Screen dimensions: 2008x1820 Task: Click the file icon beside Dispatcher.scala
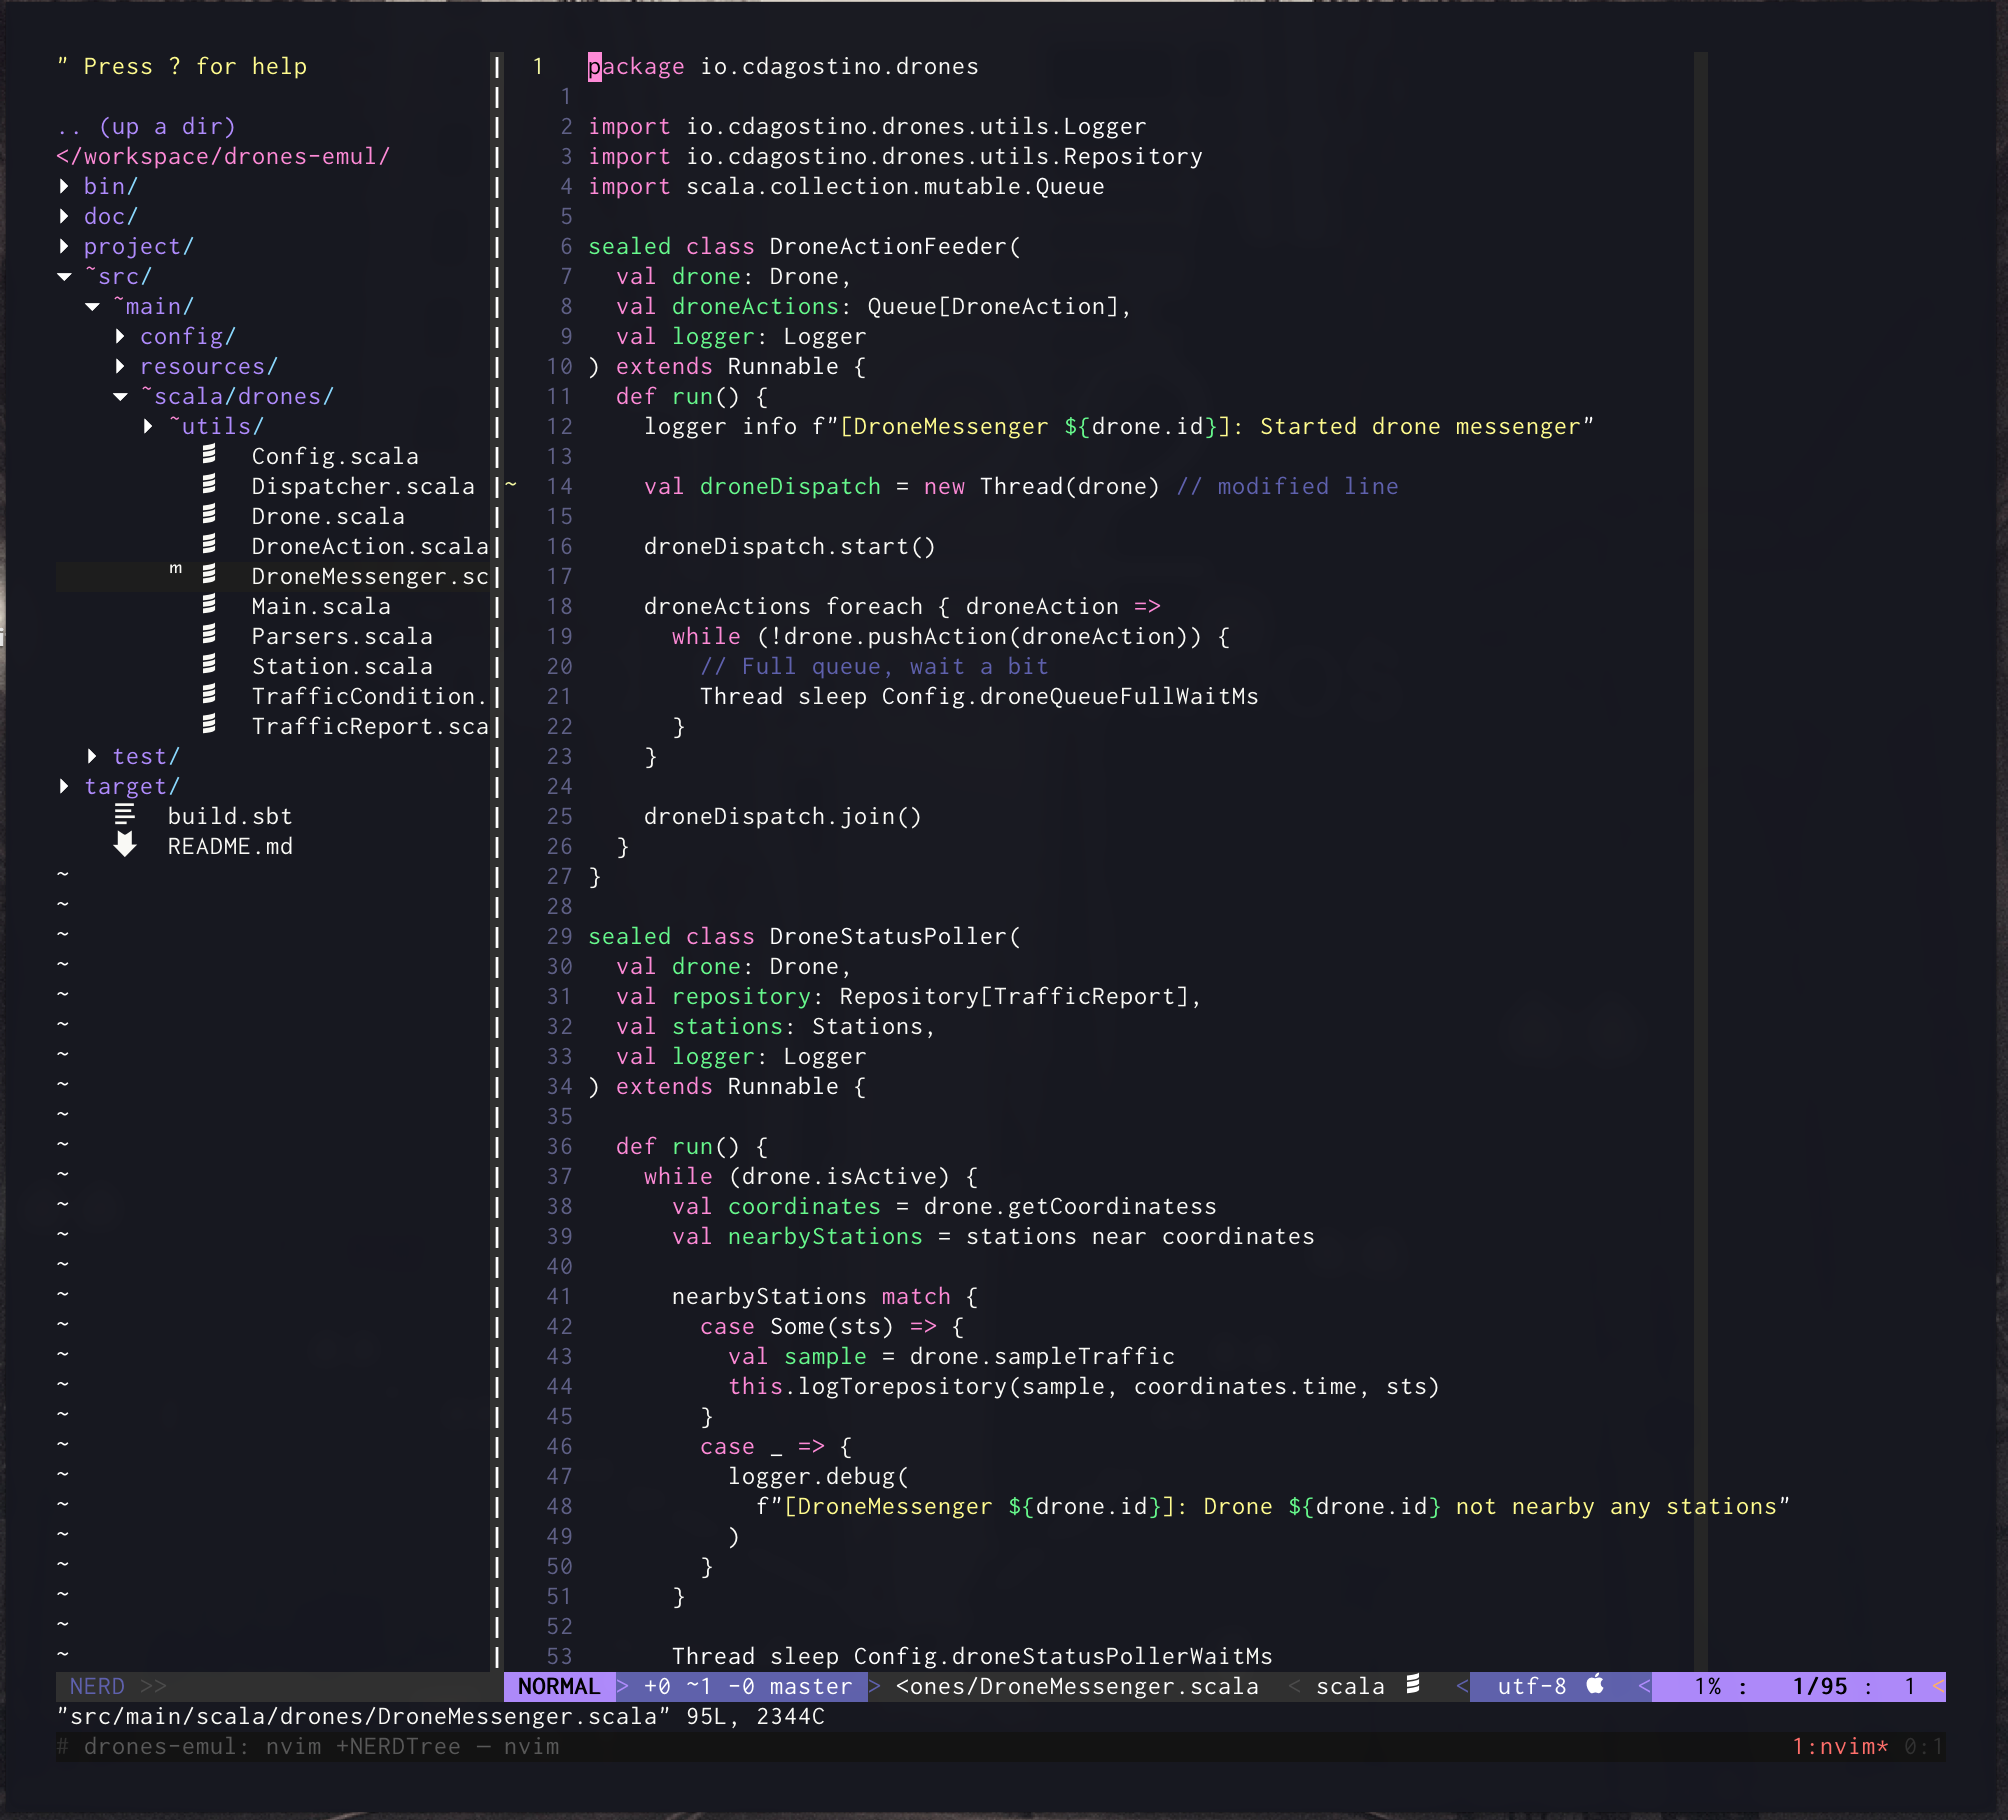tap(209, 485)
